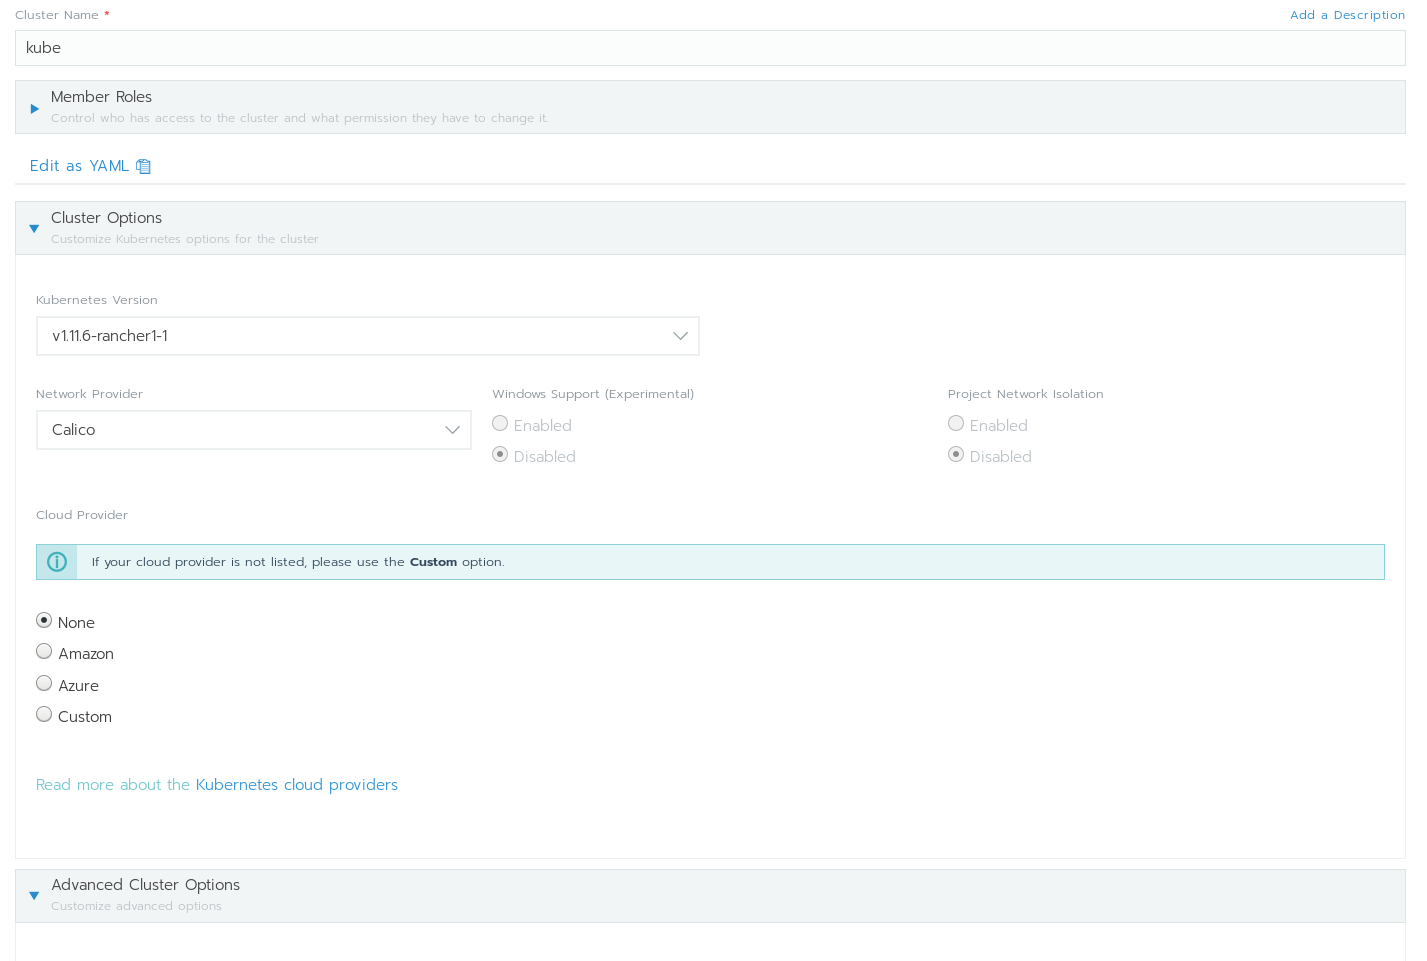The image size is (1427, 961).
Task: Select Disabled for Windows Support
Action: tap(500, 455)
